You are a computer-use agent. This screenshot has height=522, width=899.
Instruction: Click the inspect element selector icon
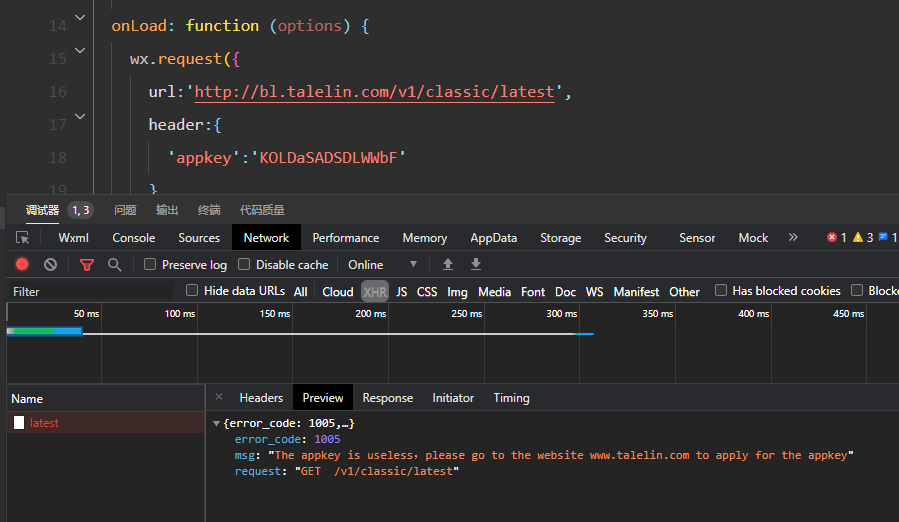pos(22,238)
